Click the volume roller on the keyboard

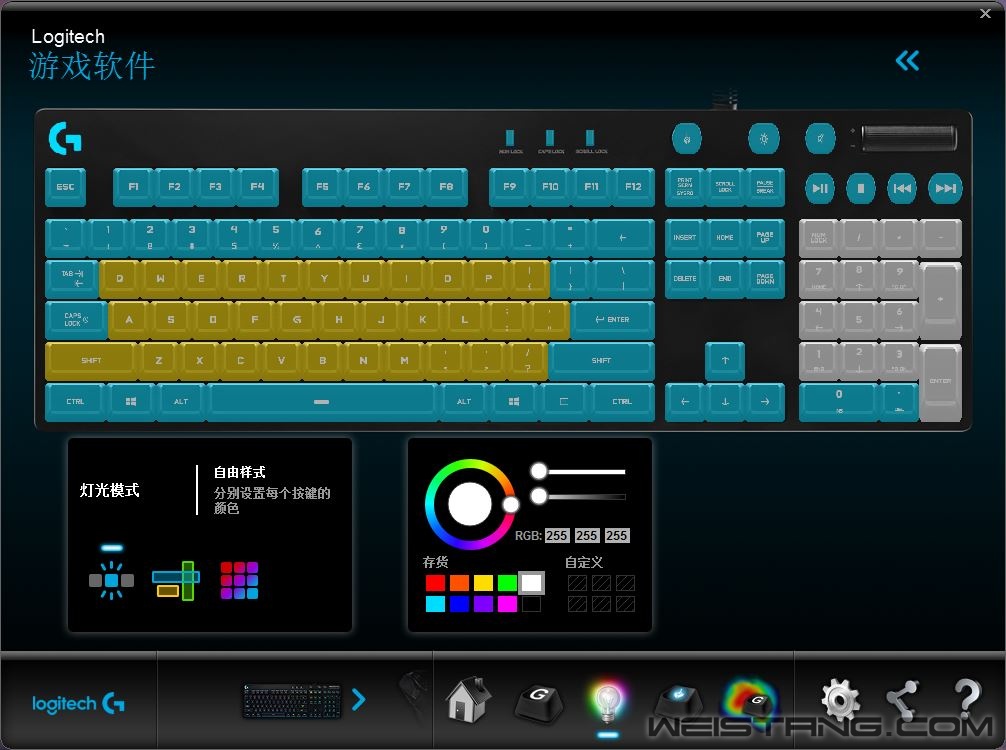click(908, 139)
